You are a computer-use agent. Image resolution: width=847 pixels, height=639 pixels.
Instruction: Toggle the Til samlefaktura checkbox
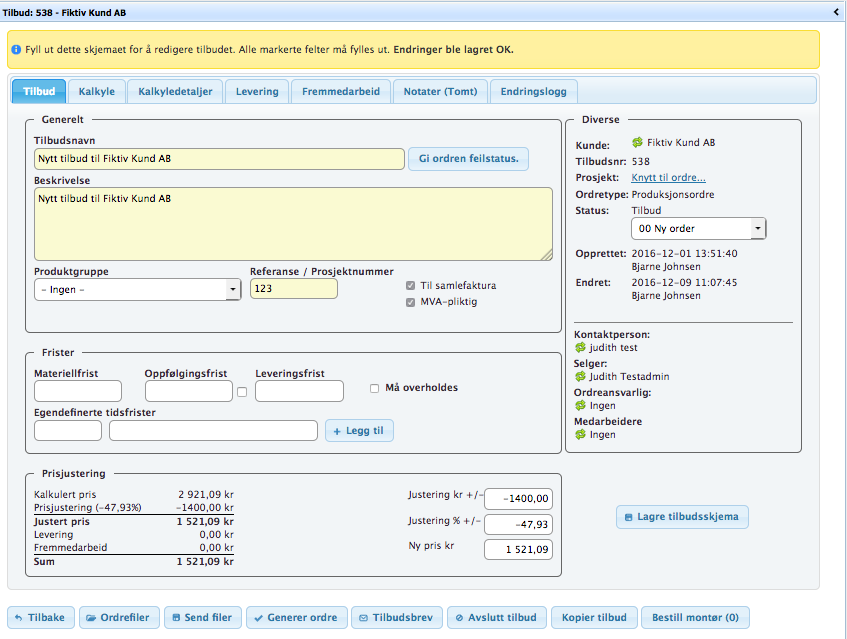tap(410, 286)
